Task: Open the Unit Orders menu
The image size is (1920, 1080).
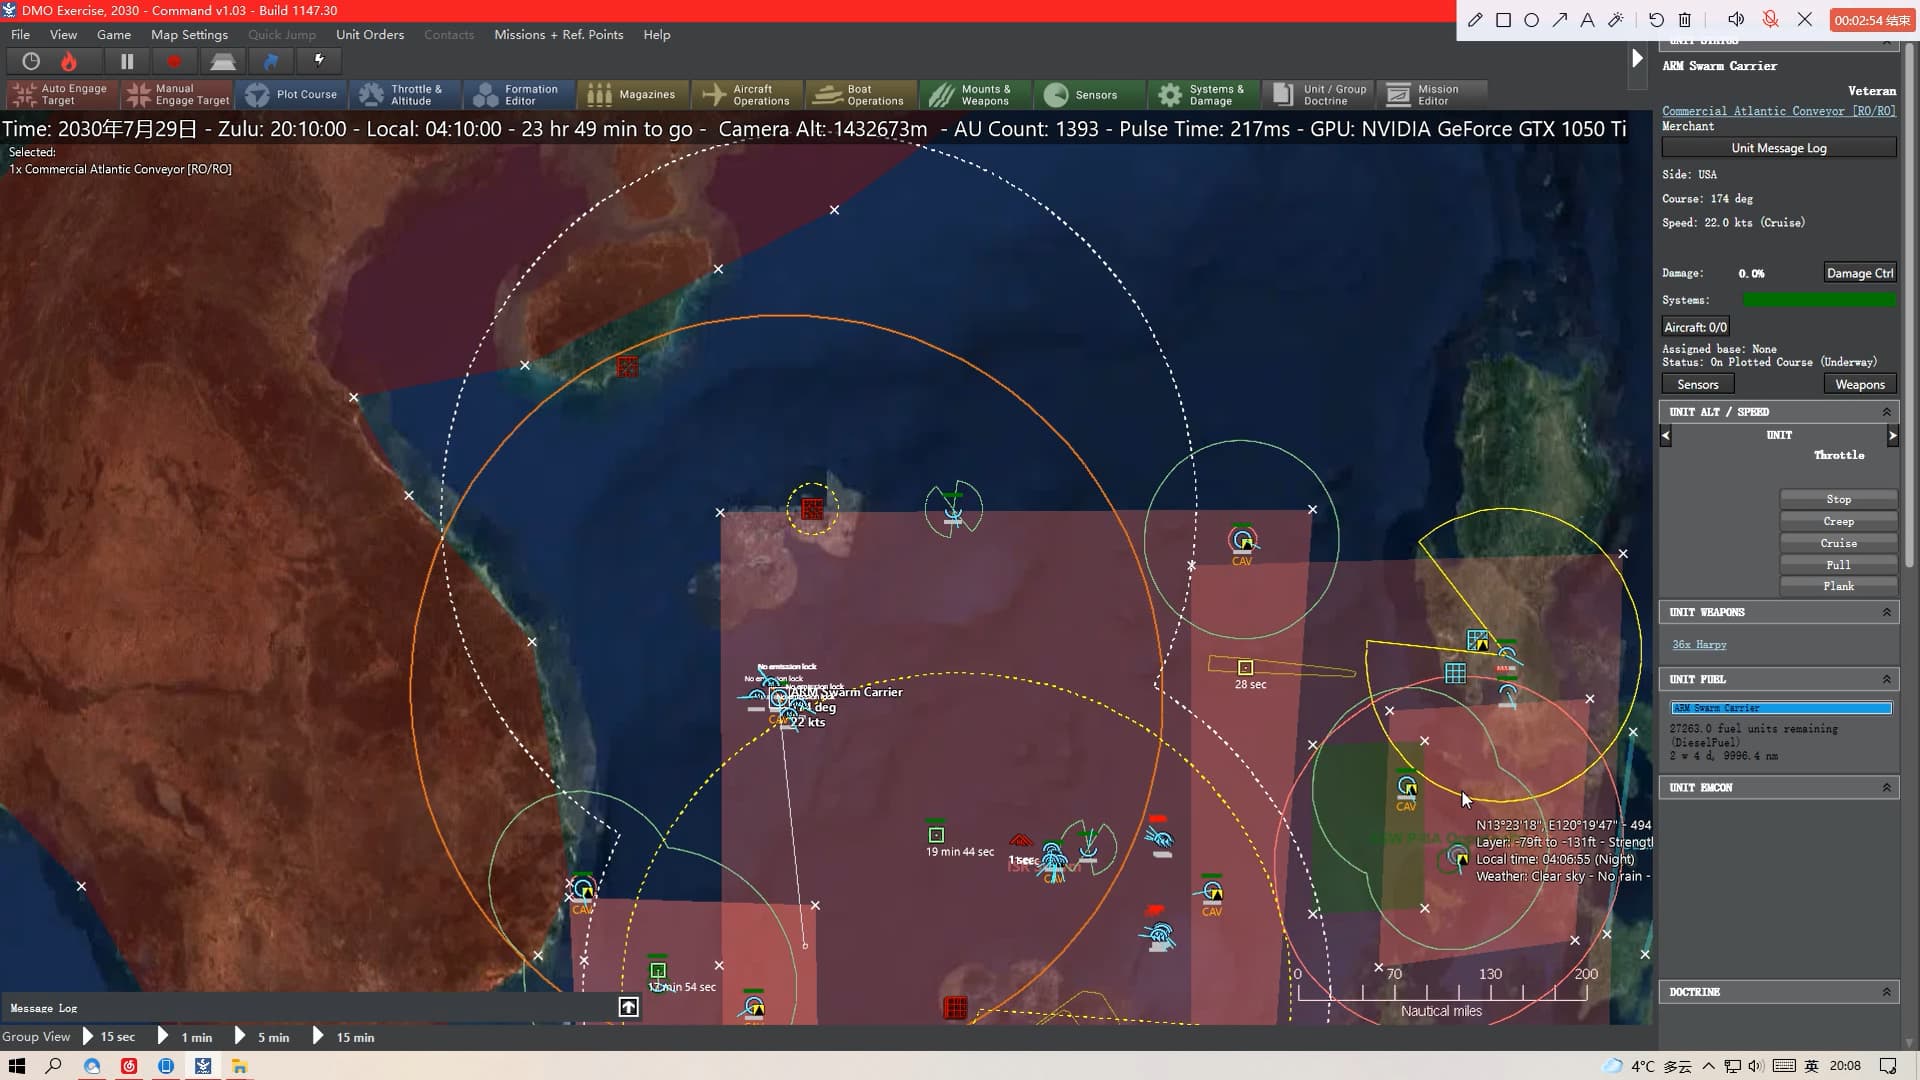Action: 370,34
